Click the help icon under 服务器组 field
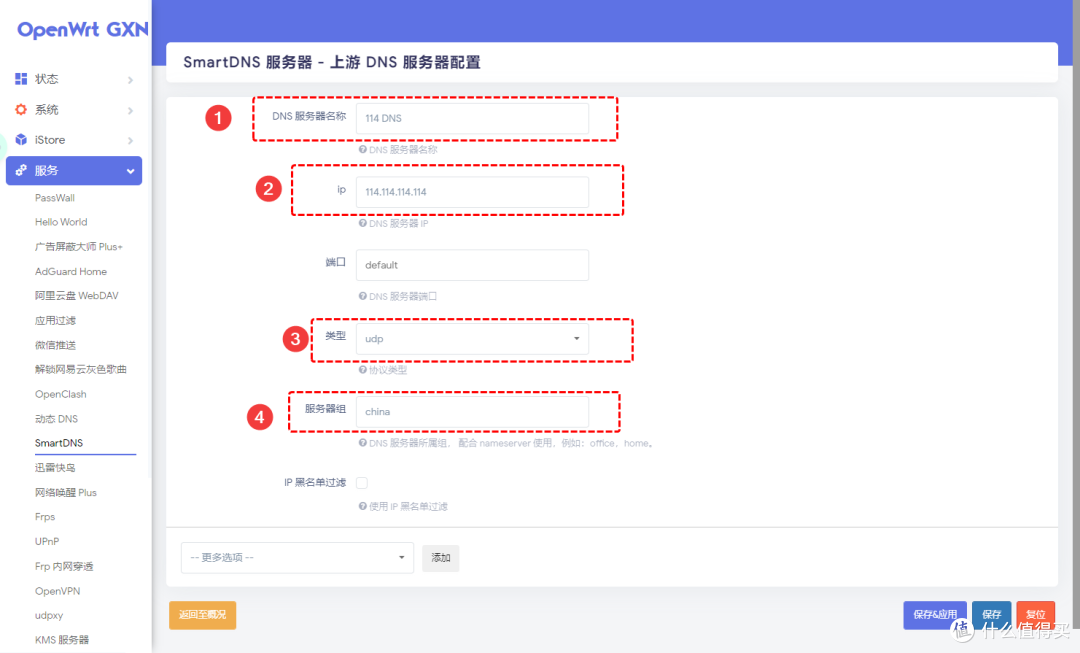 click(362, 442)
